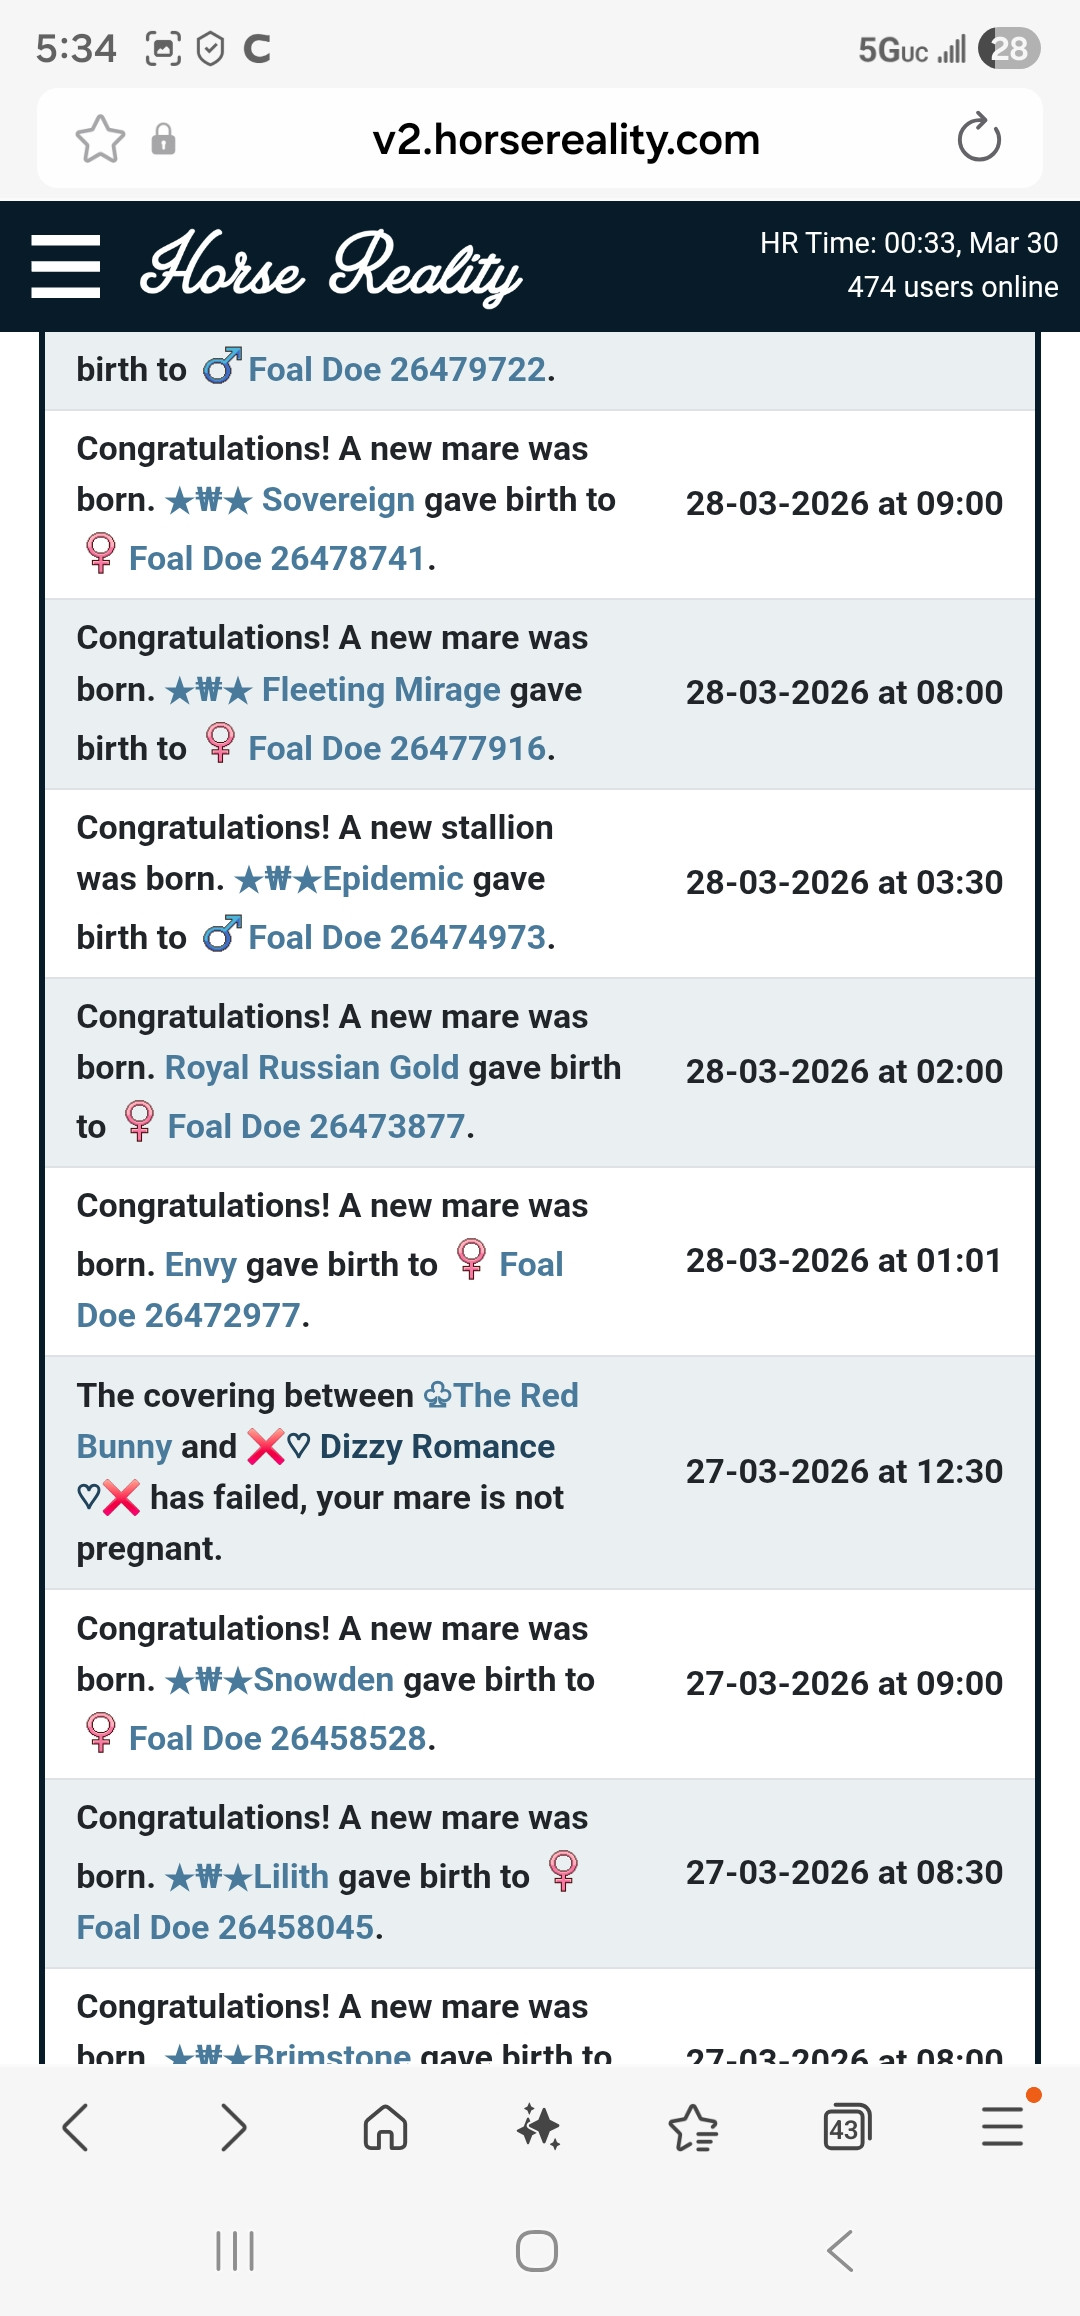
Task: Open the hamburger navigation menu
Action: (66, 267)
